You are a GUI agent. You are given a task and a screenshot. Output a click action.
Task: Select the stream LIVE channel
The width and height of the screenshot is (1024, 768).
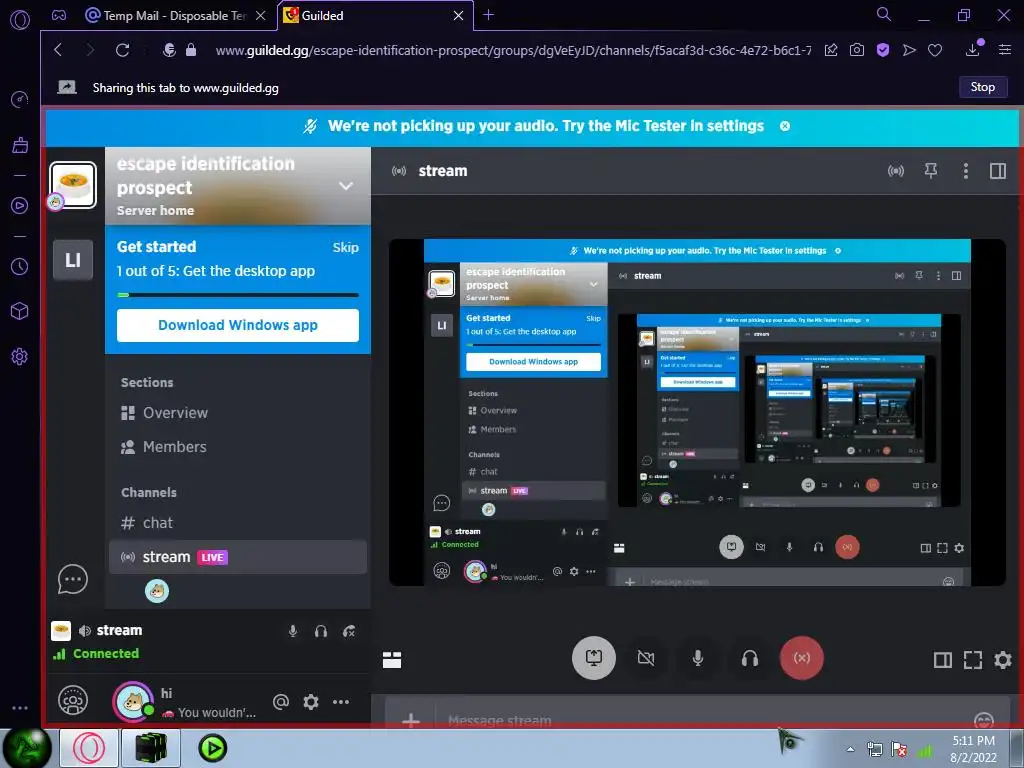point(238,557)
